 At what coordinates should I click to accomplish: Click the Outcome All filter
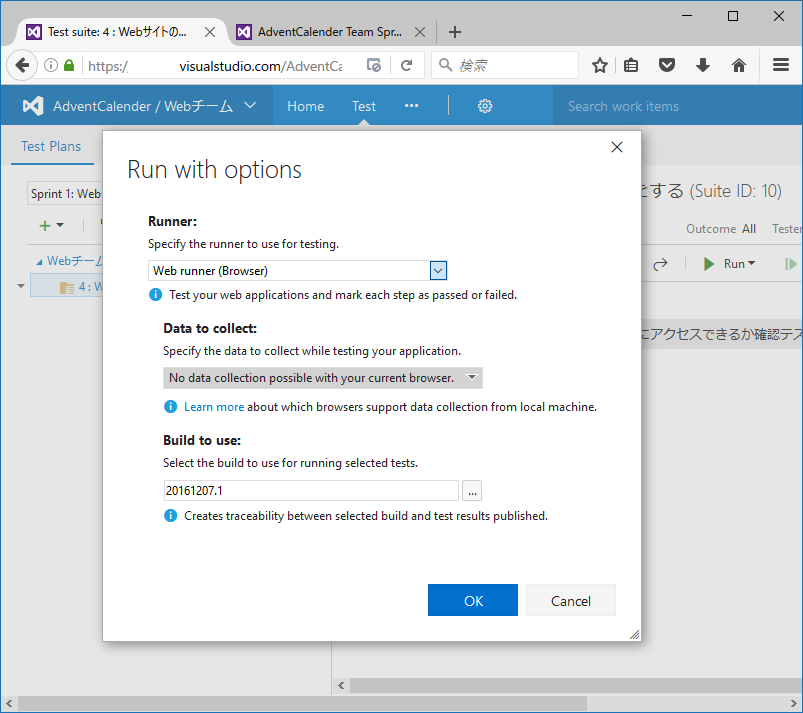click(721, 229)
